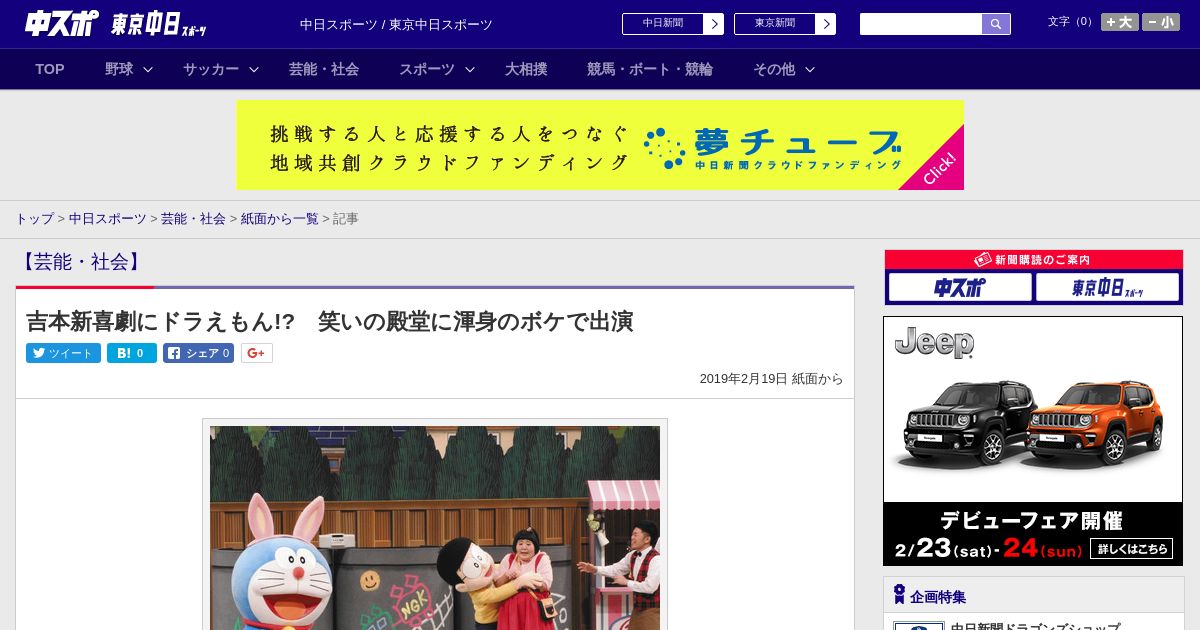Click the search magnifier button
Viewport: 1200px width, 630px height.
pos(996,24)
